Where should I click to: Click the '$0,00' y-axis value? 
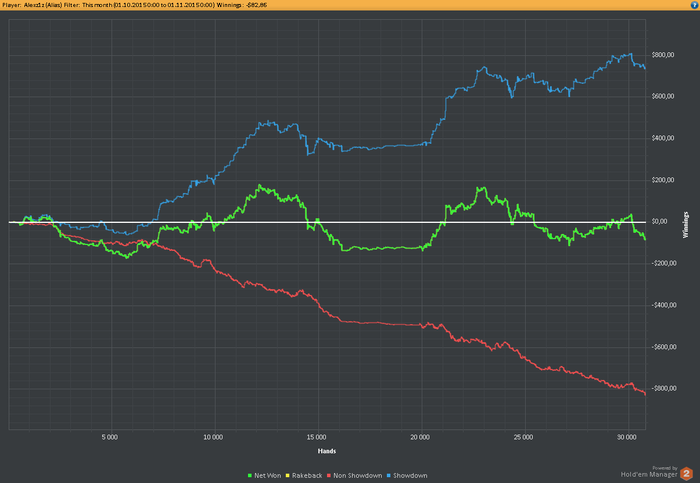click(x=660, y=221)
